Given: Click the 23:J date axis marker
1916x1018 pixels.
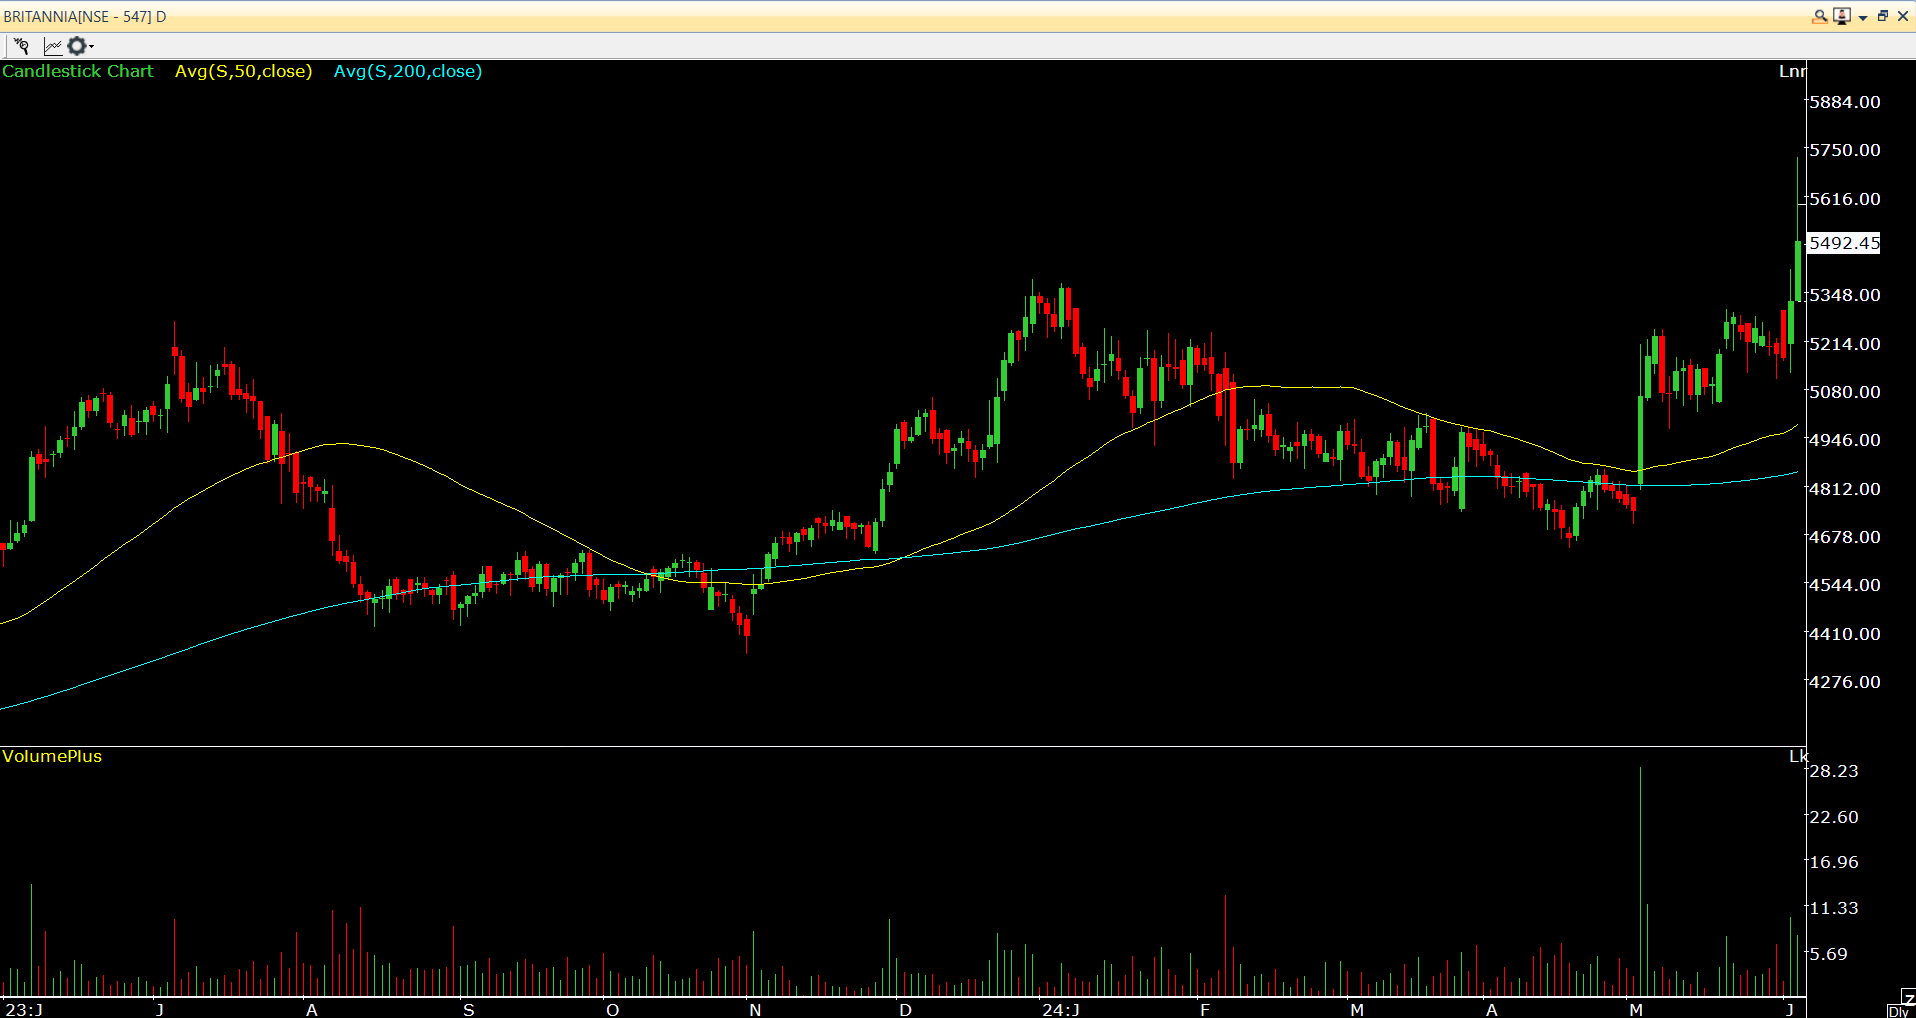Looking at the screenshot, I should point(24,1010).
